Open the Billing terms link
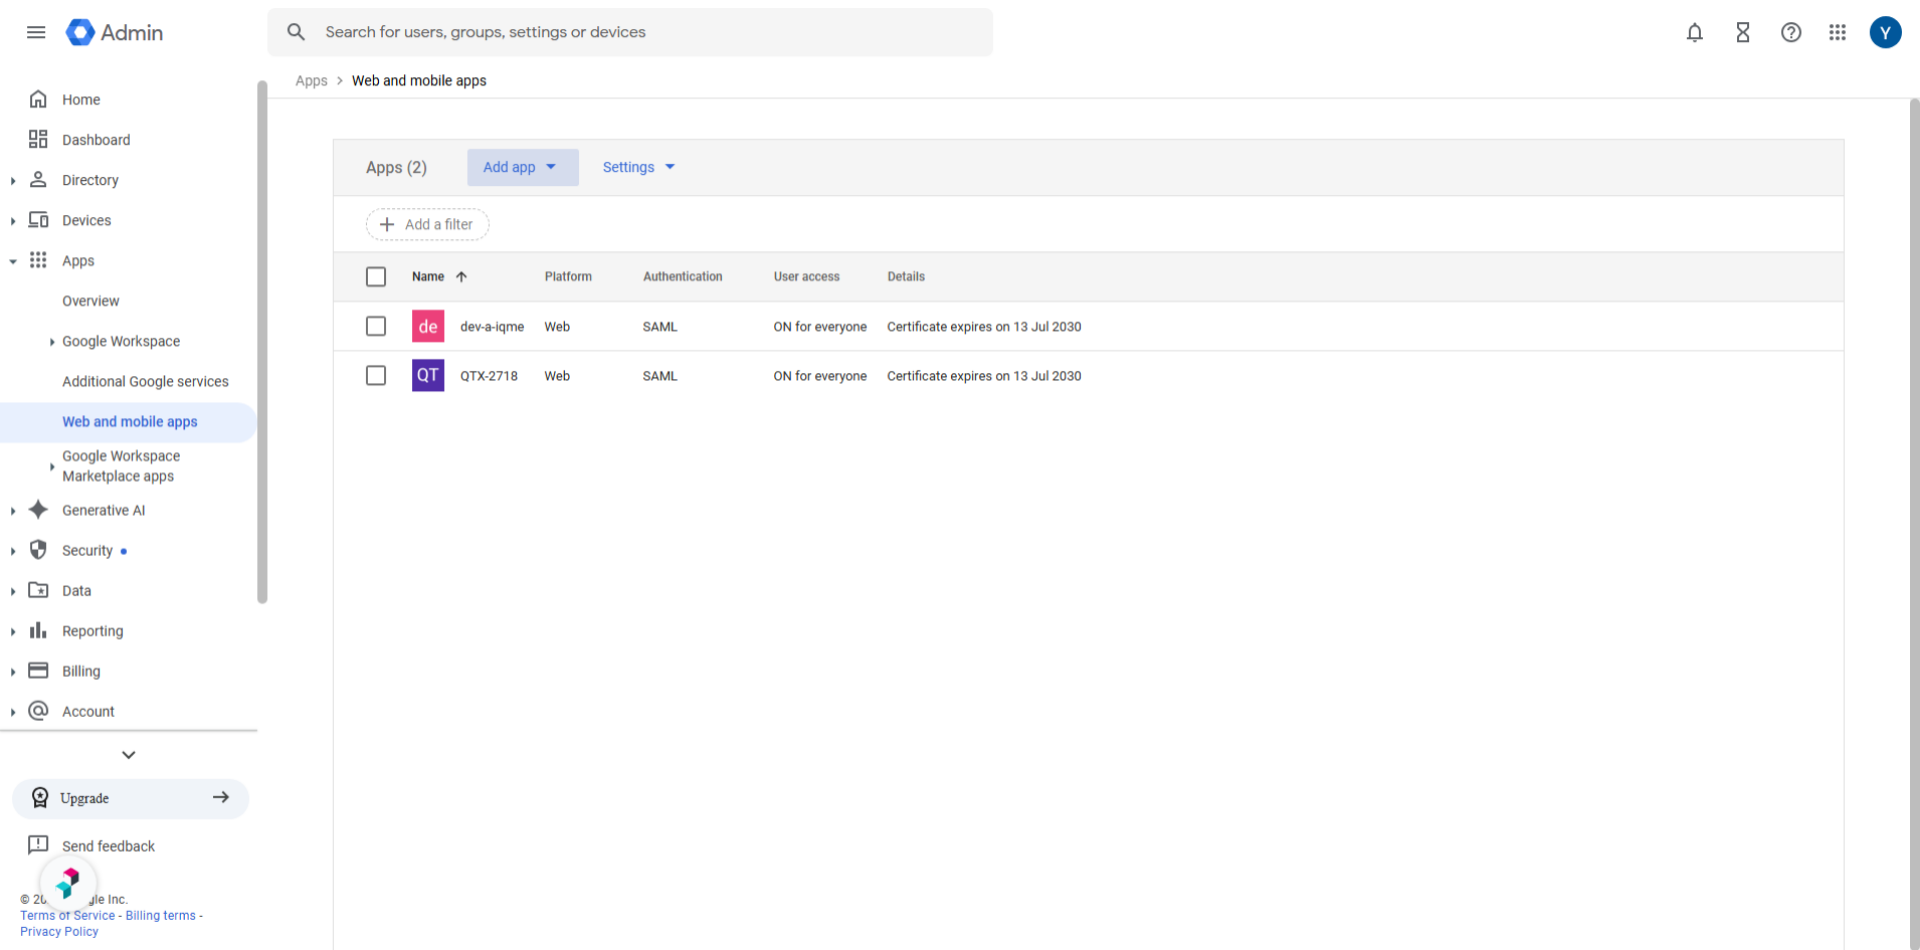This screenshot has width=1920, height=950. [x=160, y=915]
